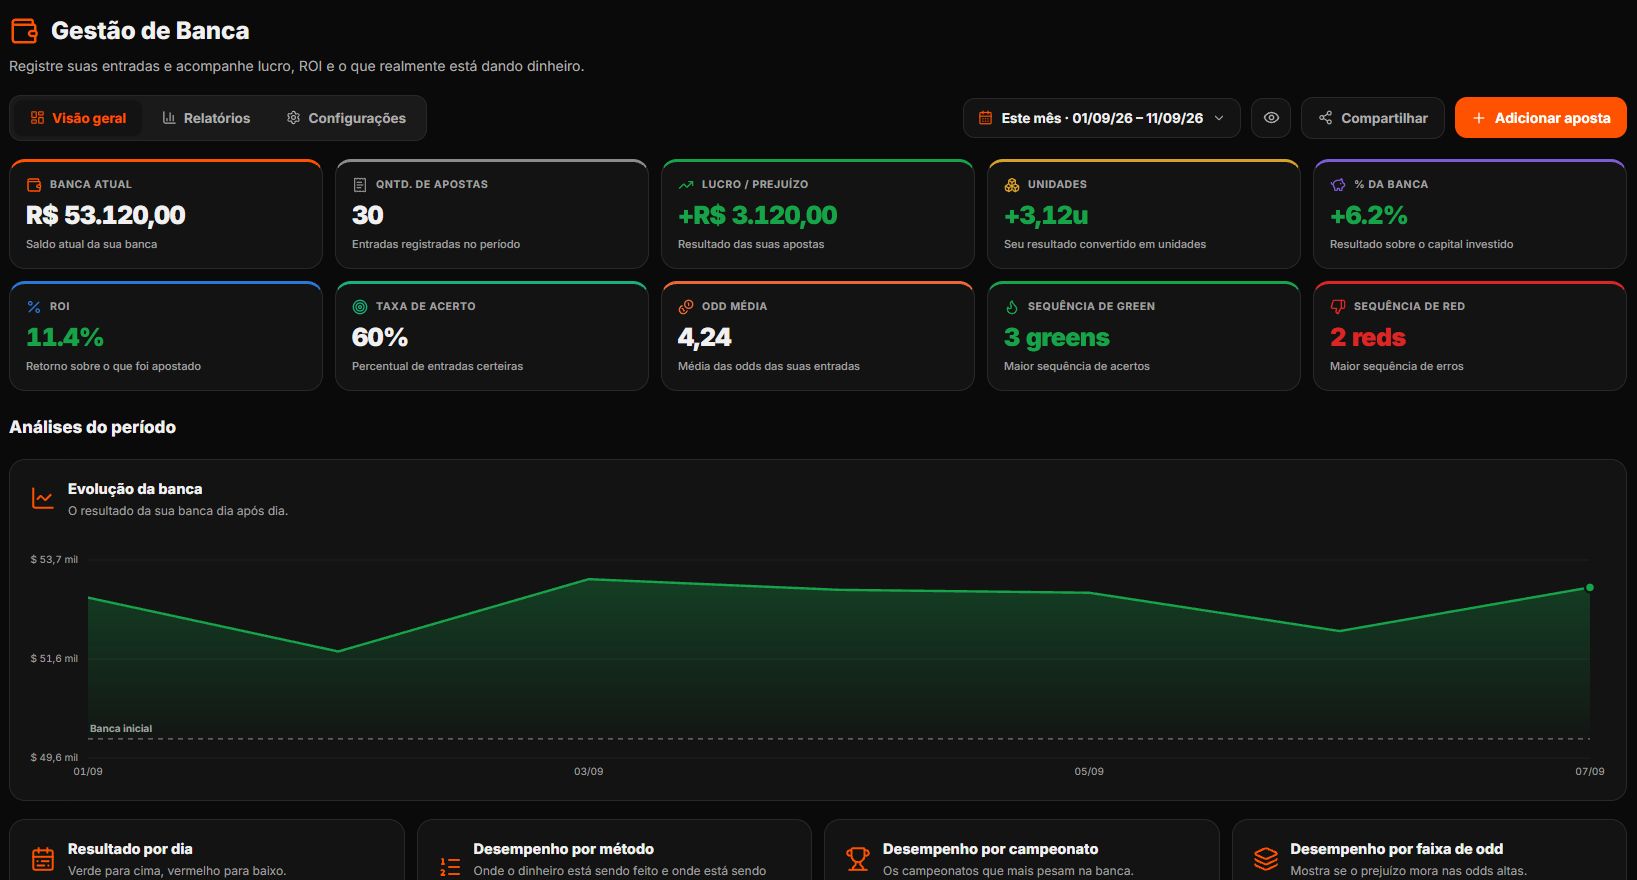Click the odds icon in Odd Média card

[686, 307]
